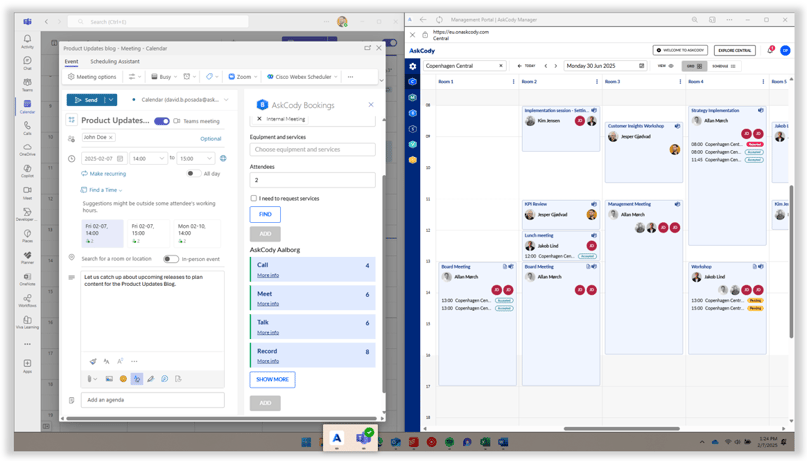Click the EXPLORE CENTRAL button
This screenshot has width=807, height=461.
click(734, 50)
